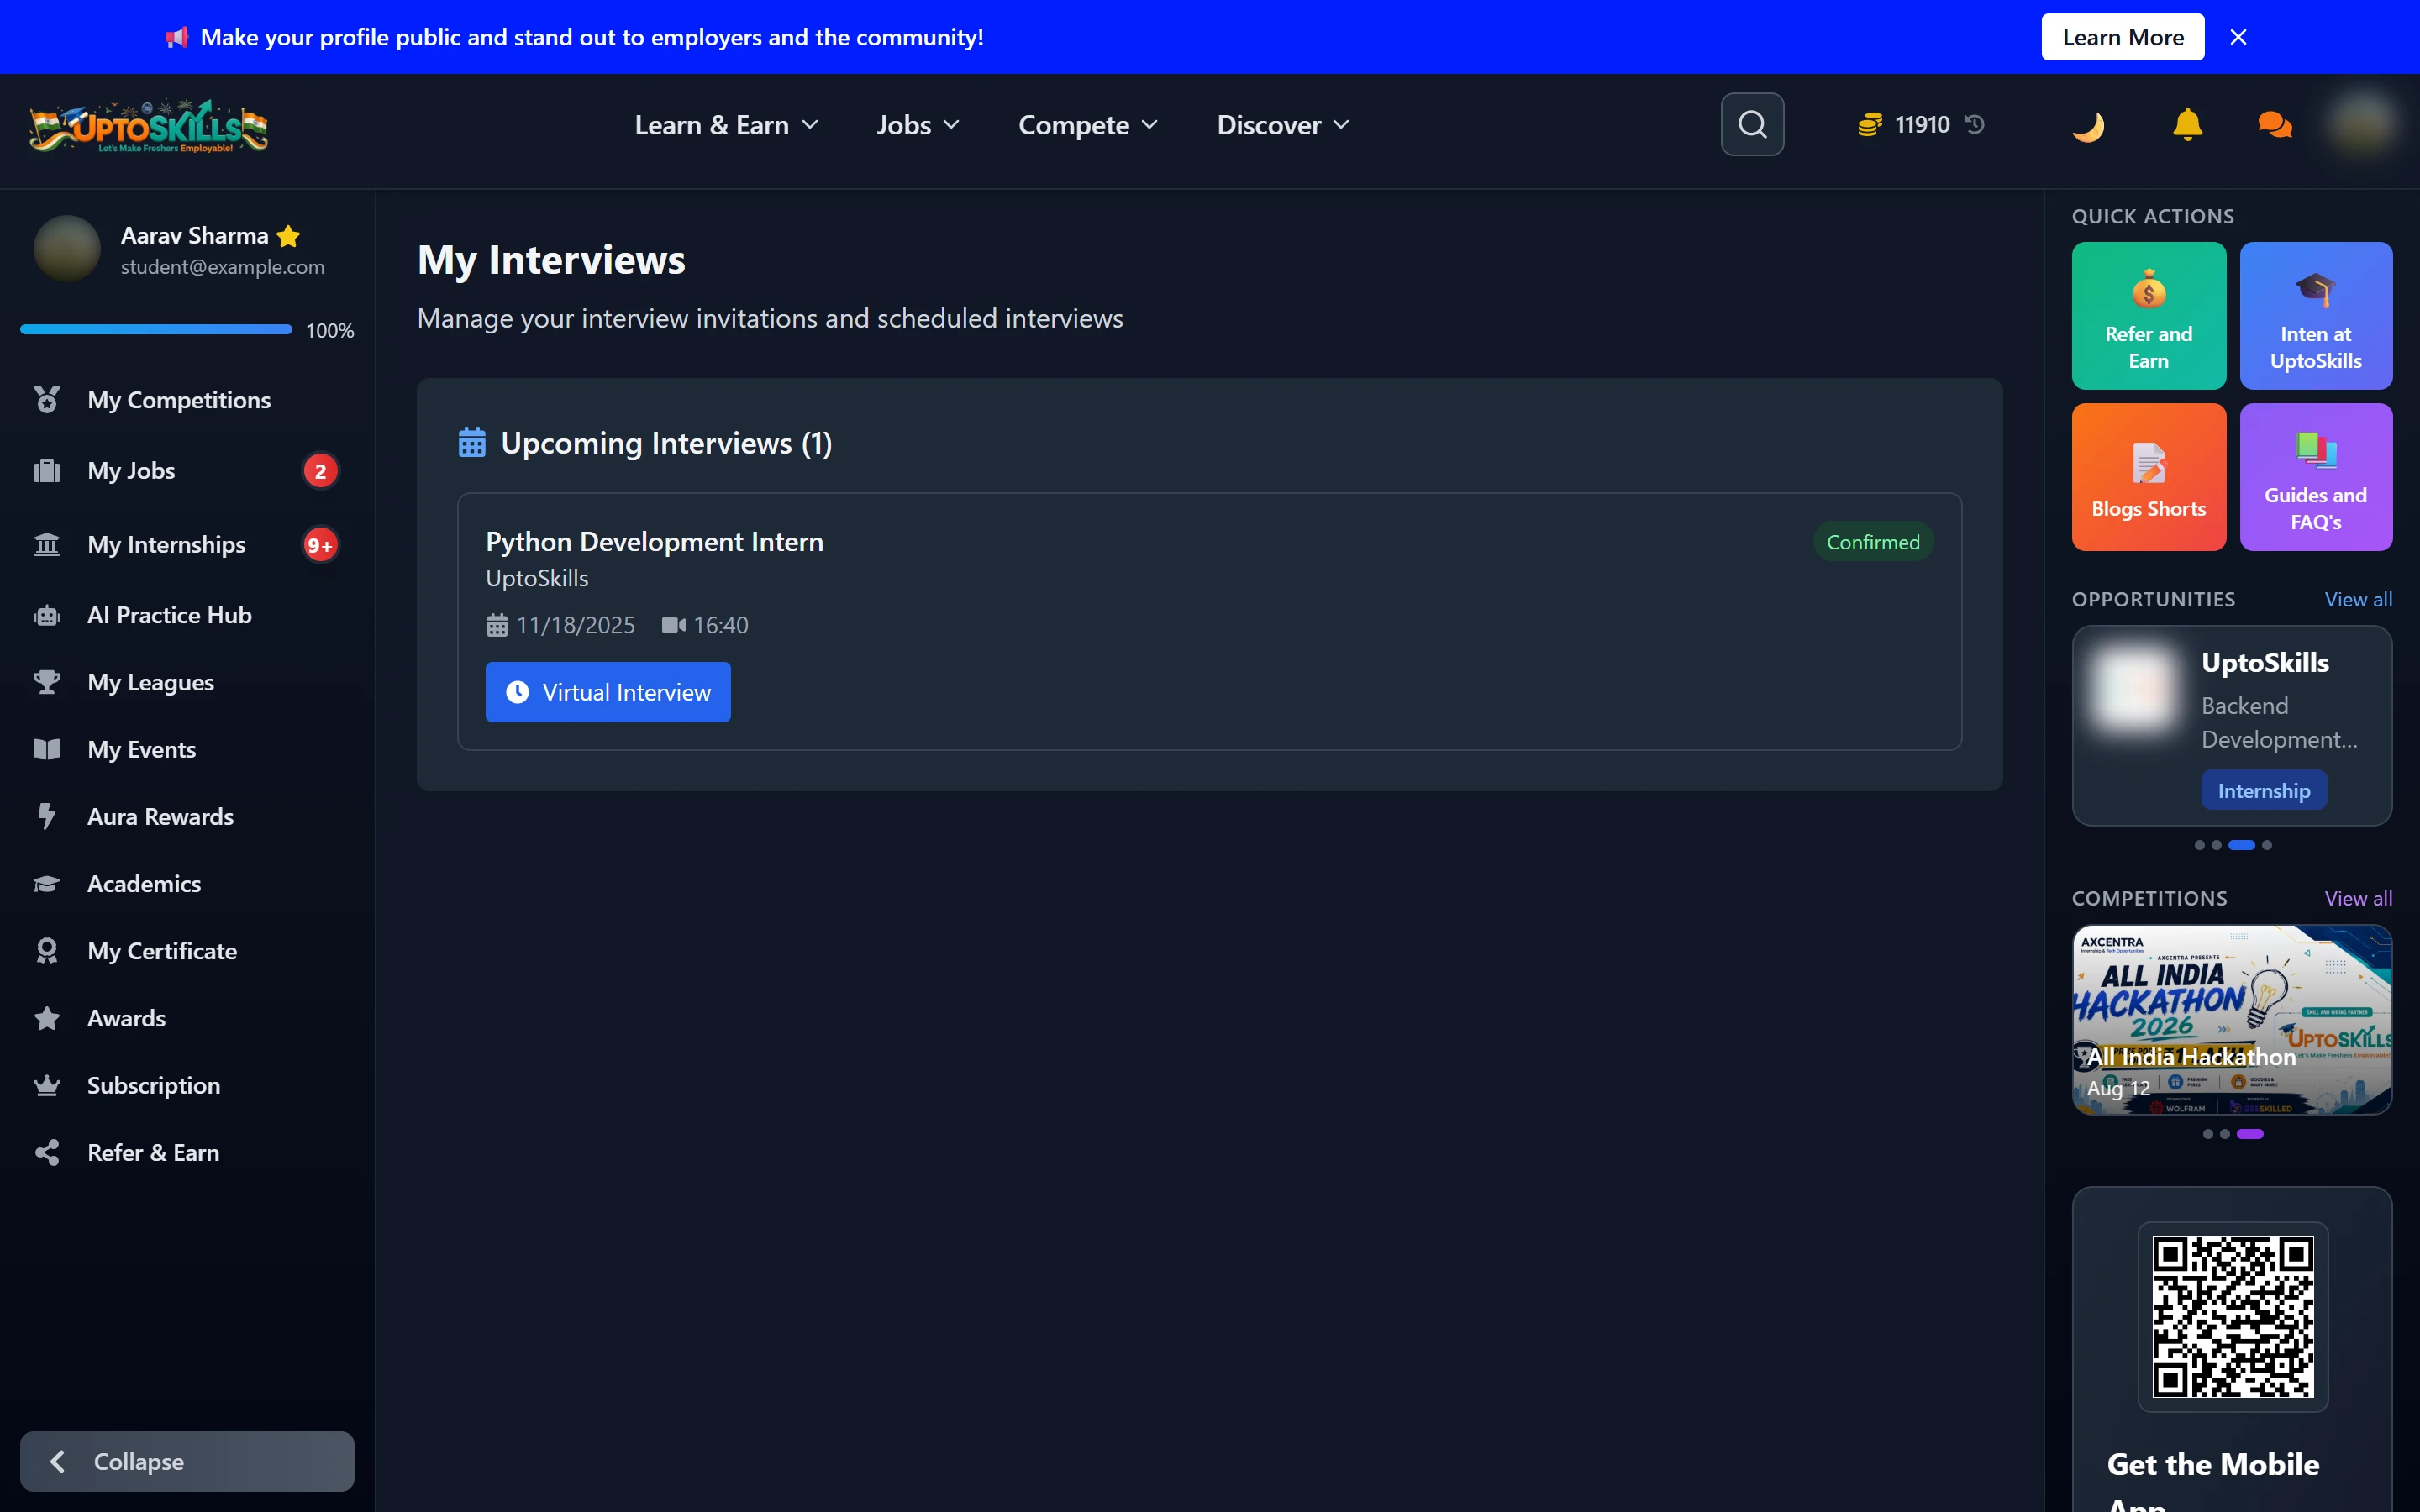Click the Subscription crown icon

[47, 1085]
